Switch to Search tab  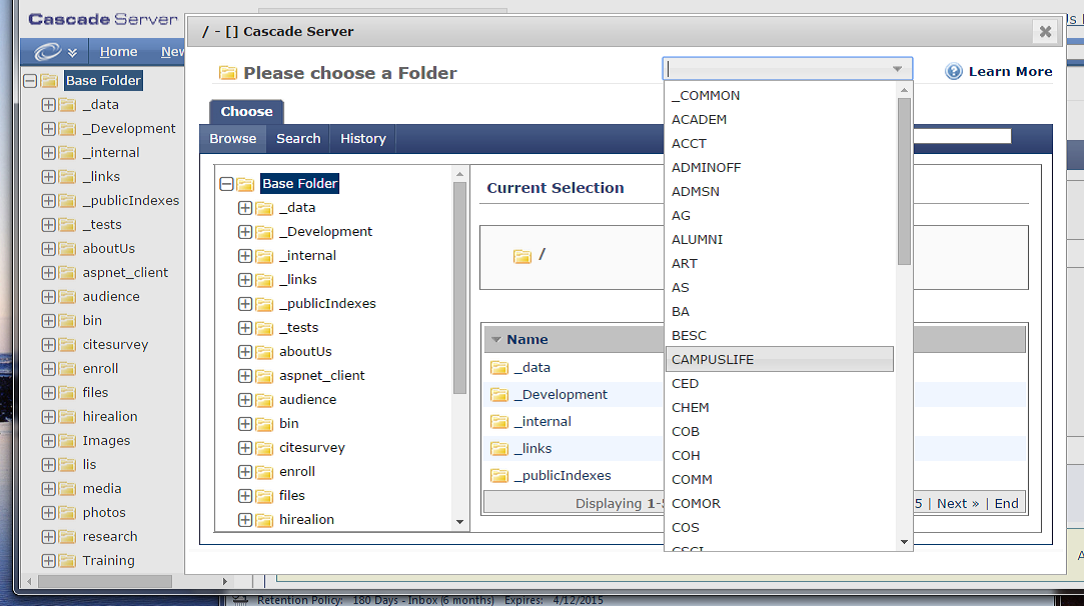pos(298,138)
